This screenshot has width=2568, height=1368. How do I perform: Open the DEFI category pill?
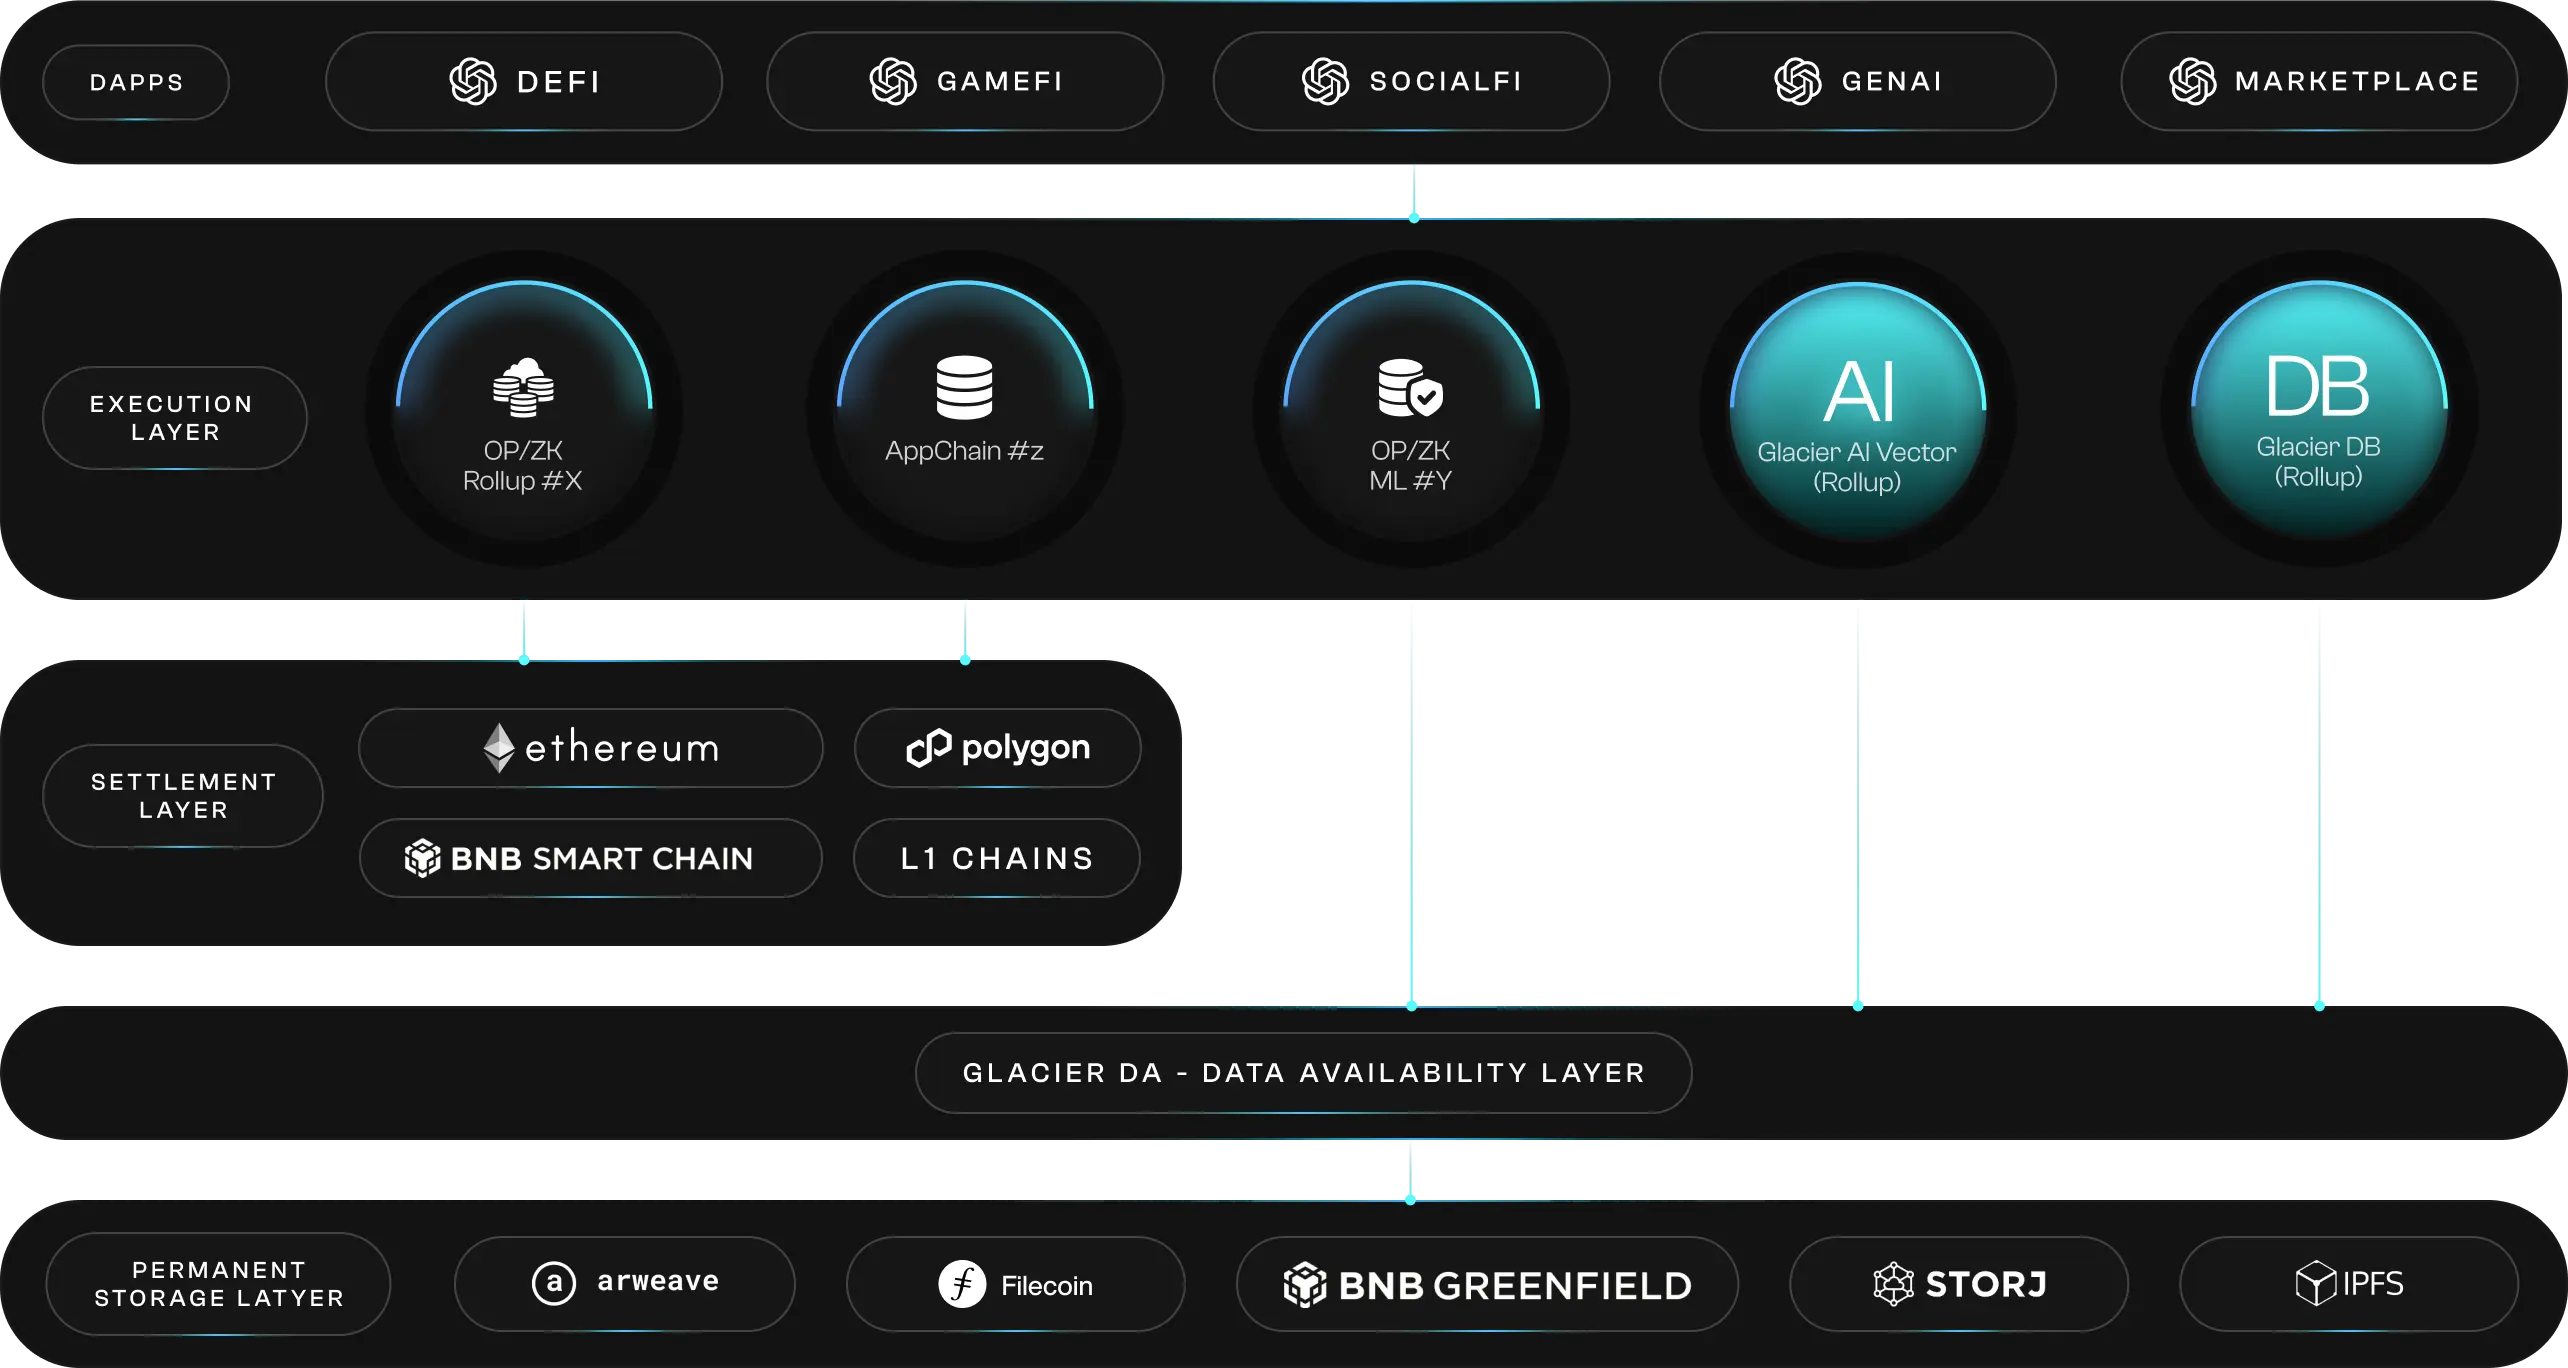523,81
